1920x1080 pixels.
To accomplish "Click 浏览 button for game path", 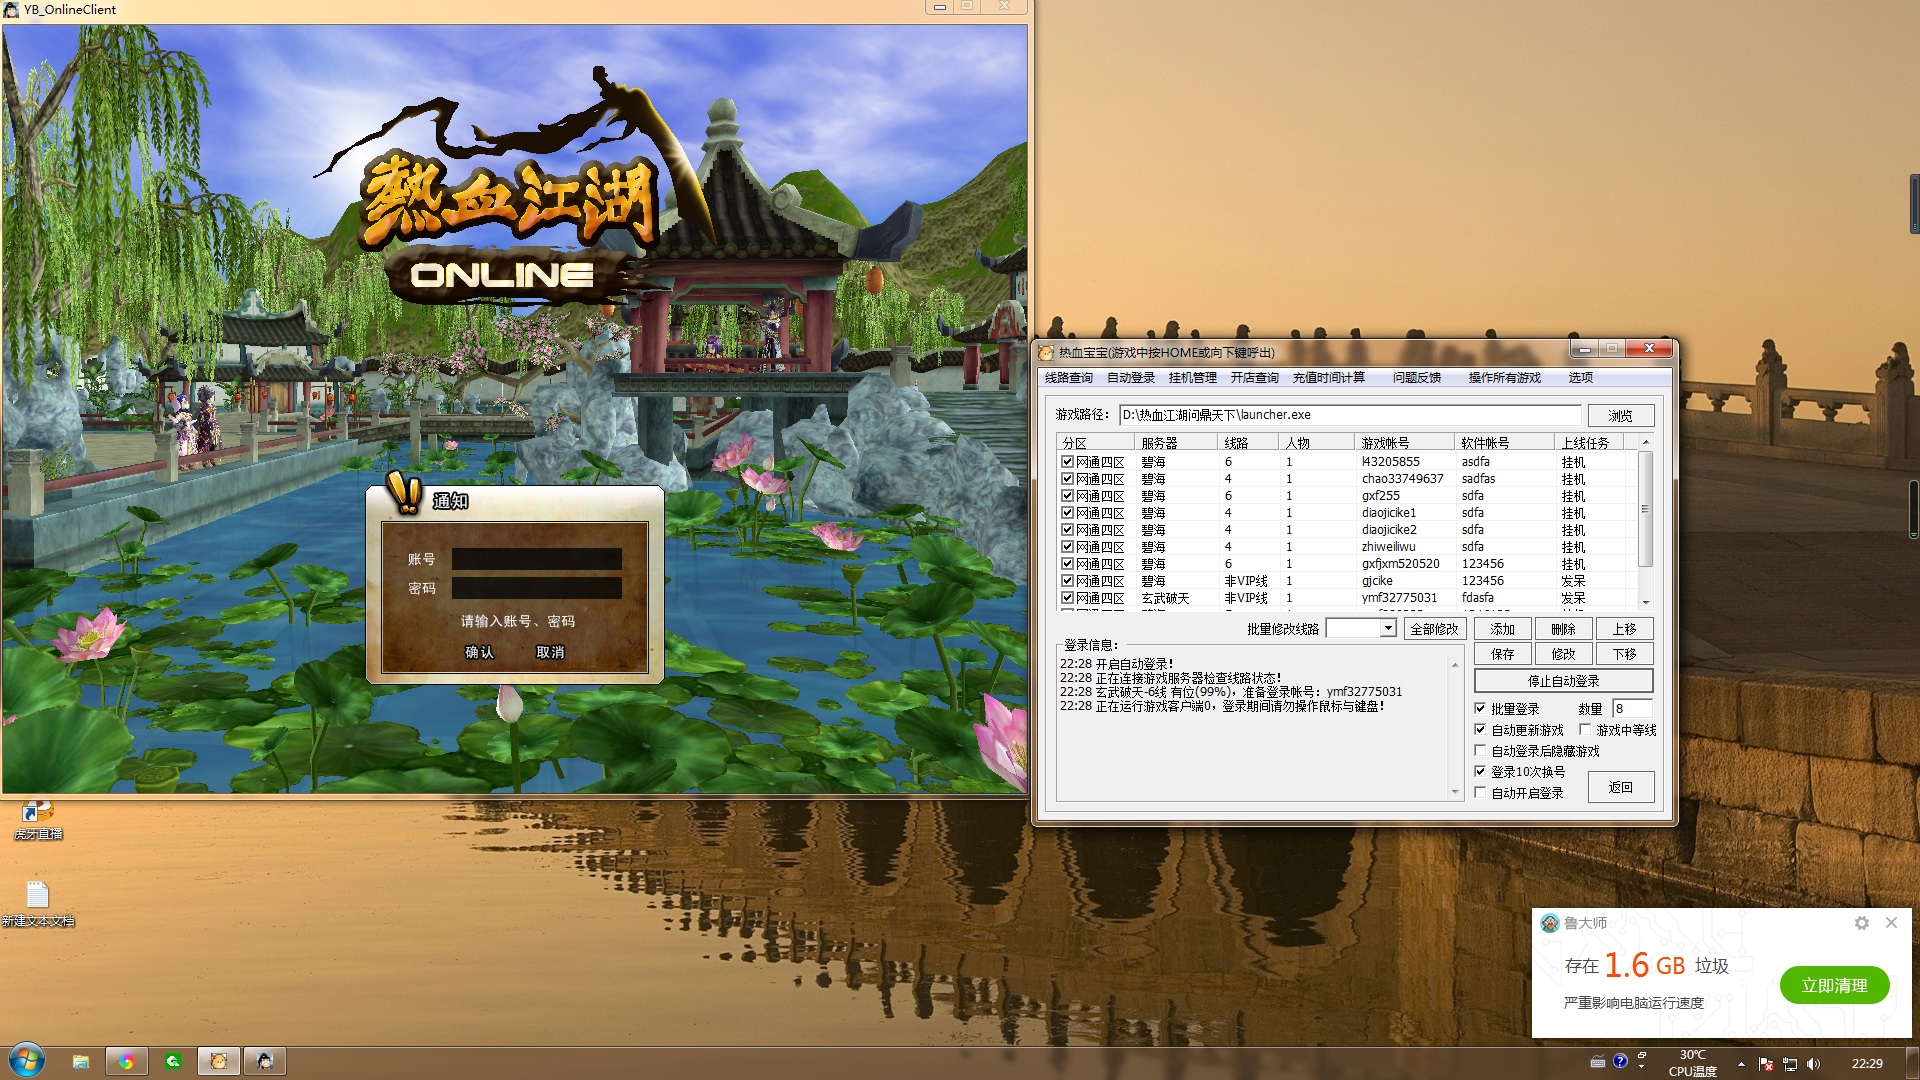I will [1620, 415].
